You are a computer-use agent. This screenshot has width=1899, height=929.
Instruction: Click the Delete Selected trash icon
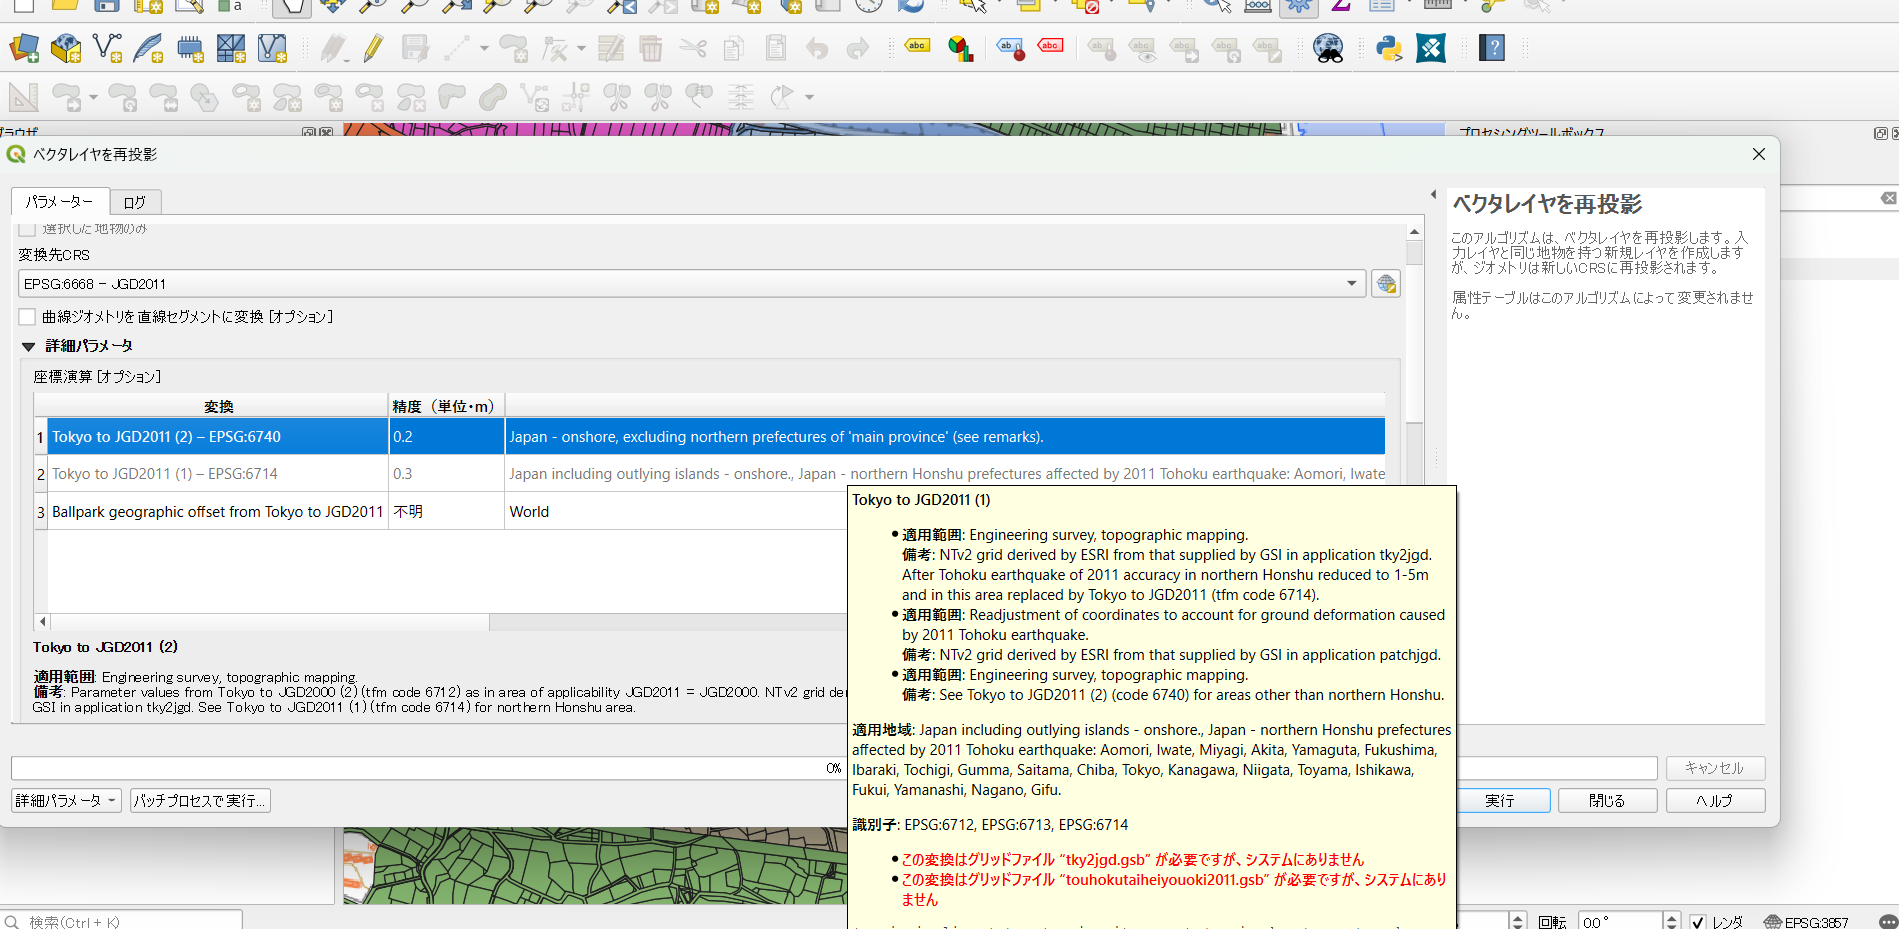pyautogui.click(x=651, y=48)
